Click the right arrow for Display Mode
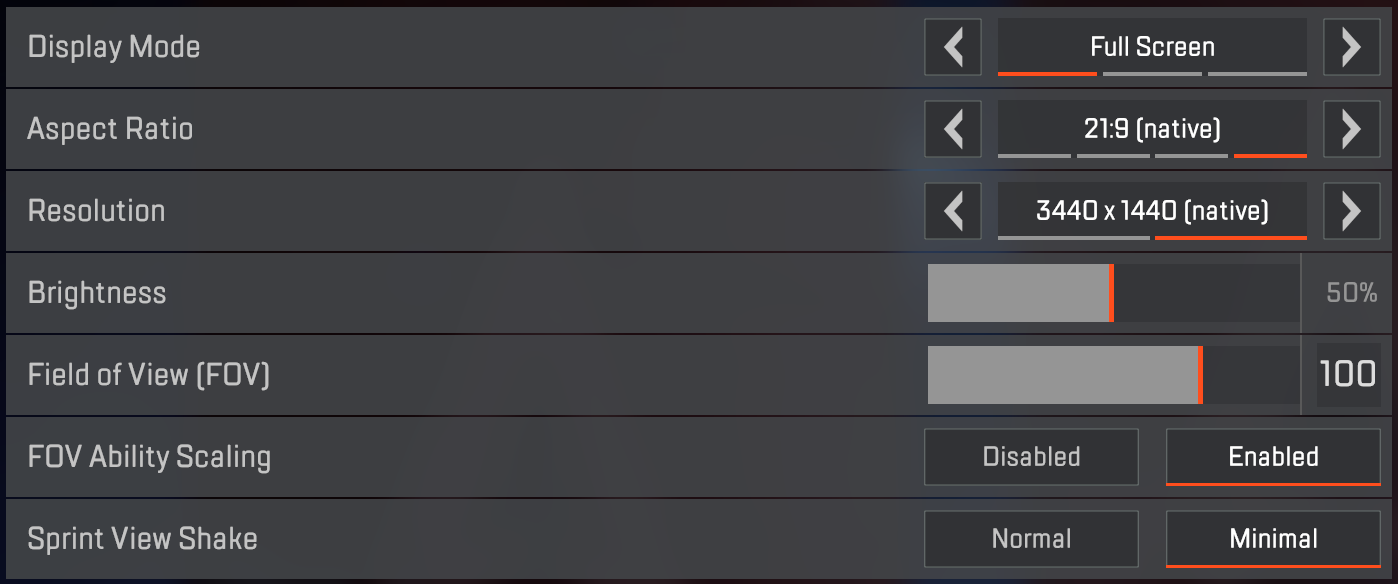Screen dimensions: 1398x584 pos(1351,47)
